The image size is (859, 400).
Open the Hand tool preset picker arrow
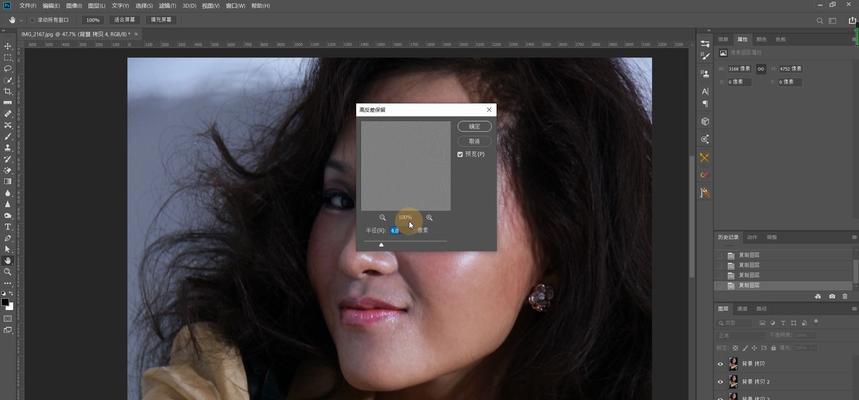pyautogui.click(x=21, y=20)
